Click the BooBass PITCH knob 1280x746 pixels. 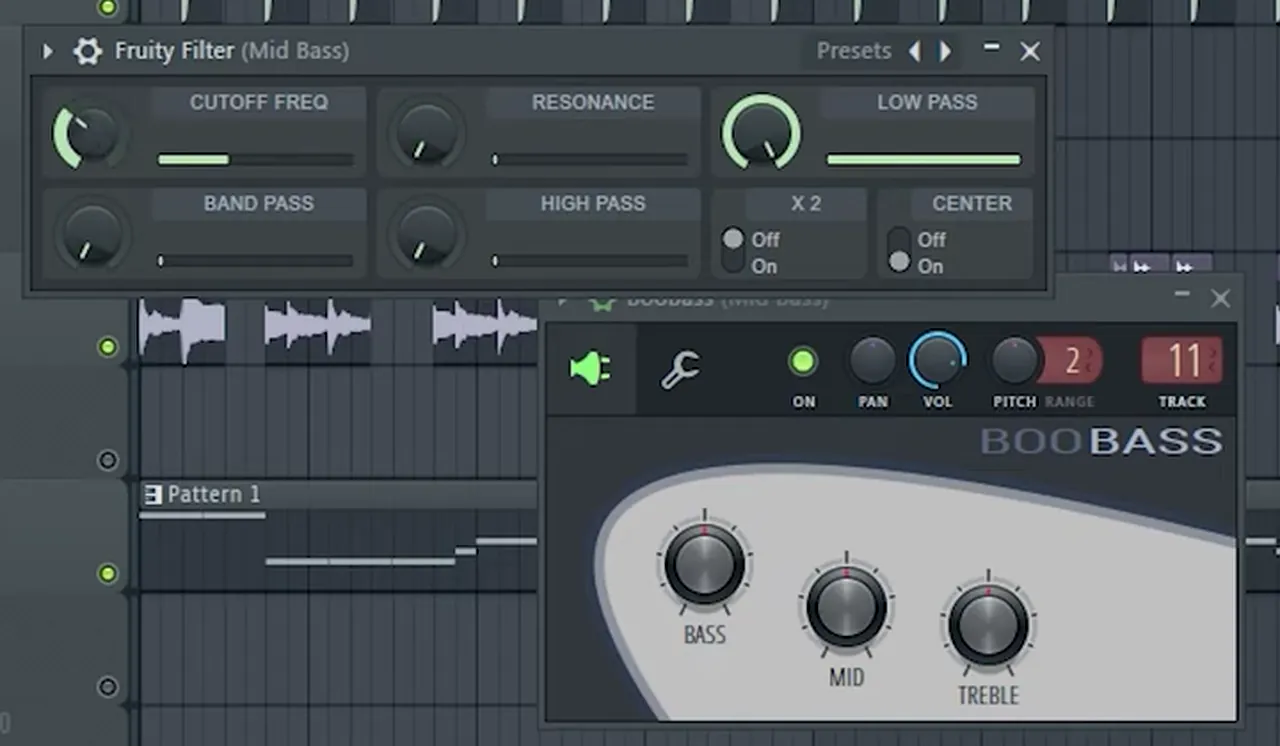point(1014,362)
